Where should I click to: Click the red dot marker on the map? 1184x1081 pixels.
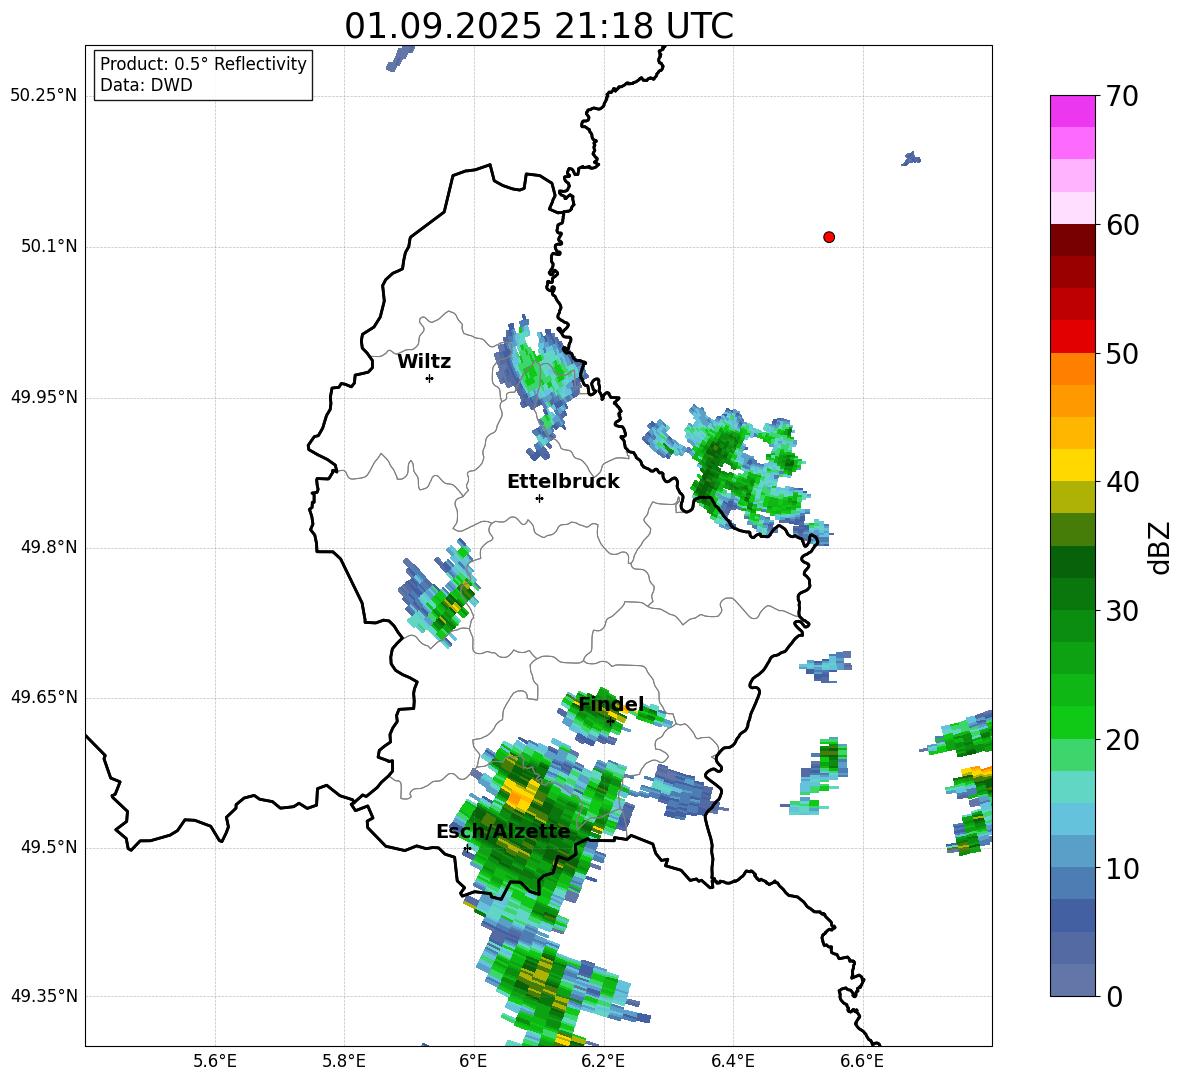coord(828,237)
